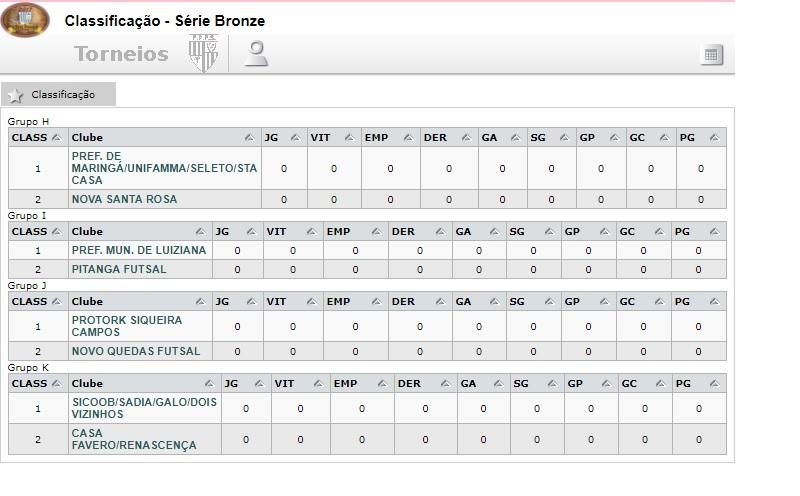Sort Grupo I by EMP column
Image resolution: width=800 pixels, height=496 pixels.
click(375, 232)
